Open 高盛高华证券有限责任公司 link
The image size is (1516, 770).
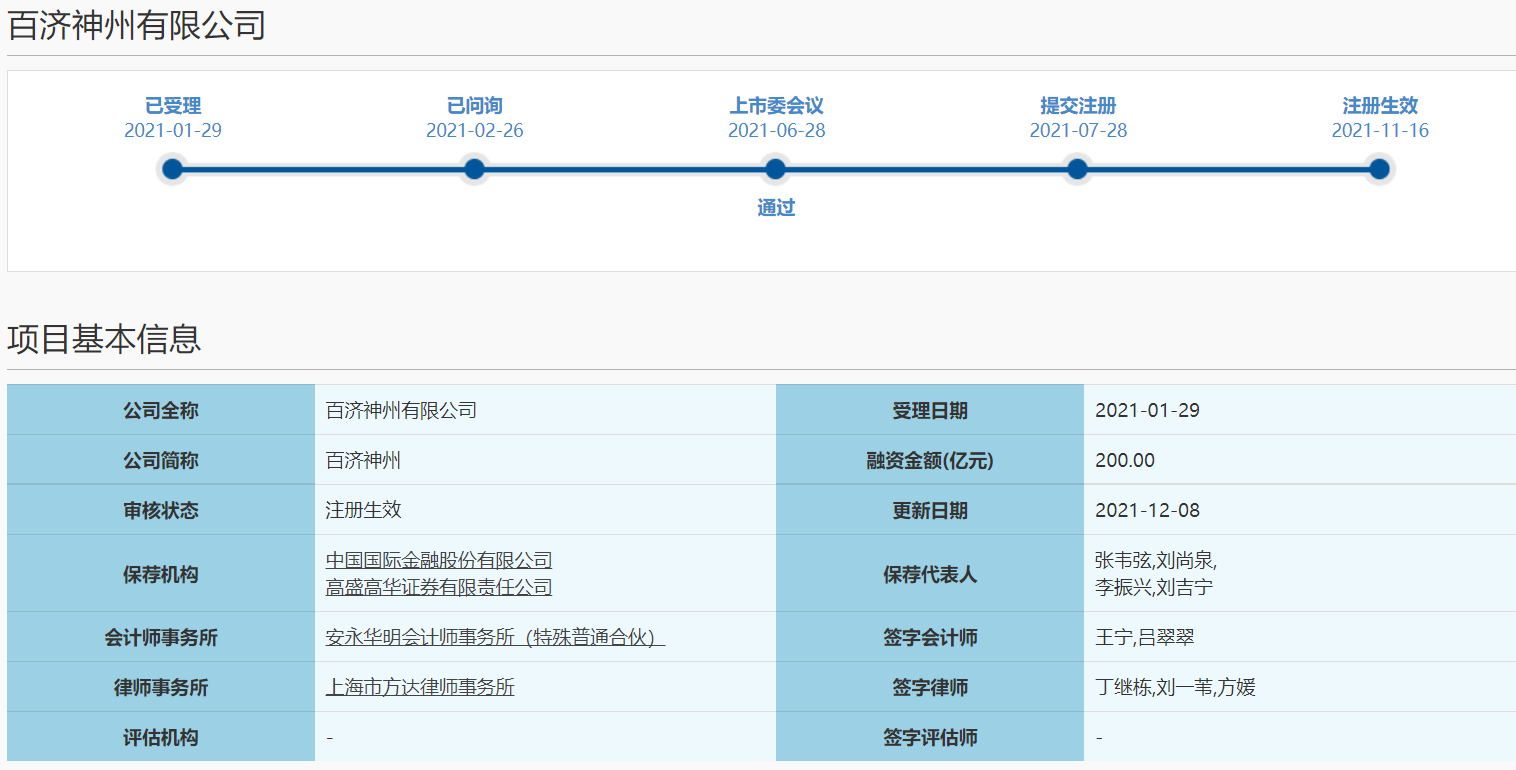439,587
